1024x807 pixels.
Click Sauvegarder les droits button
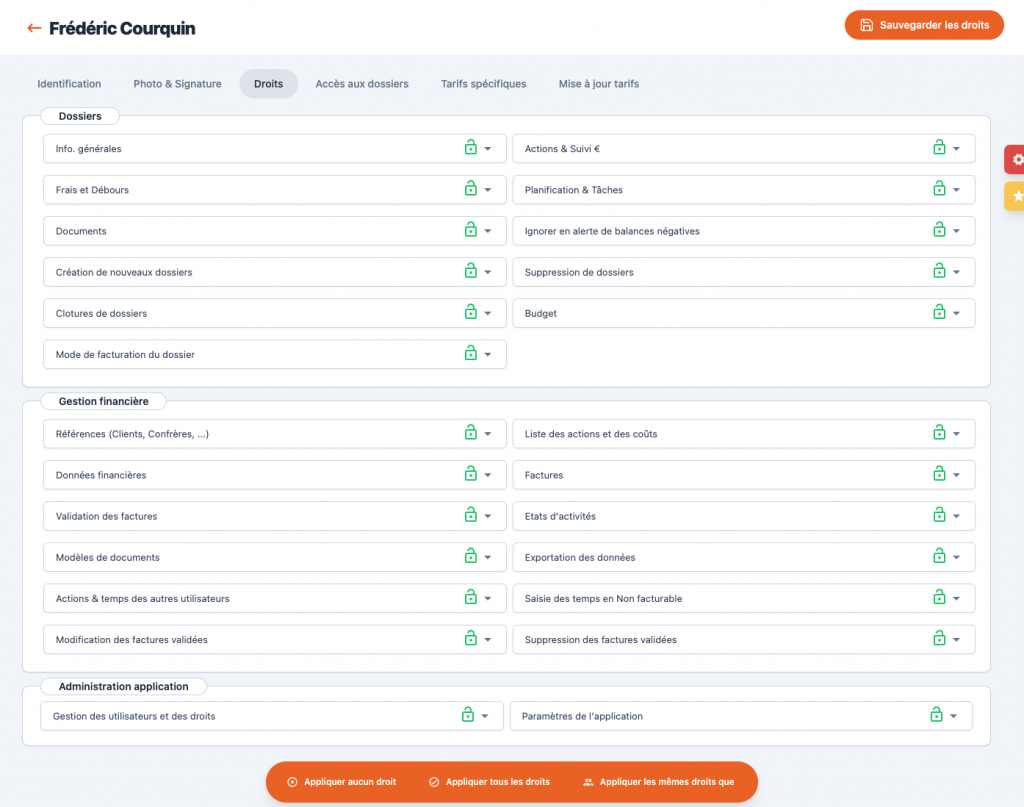tap(923, 25)
